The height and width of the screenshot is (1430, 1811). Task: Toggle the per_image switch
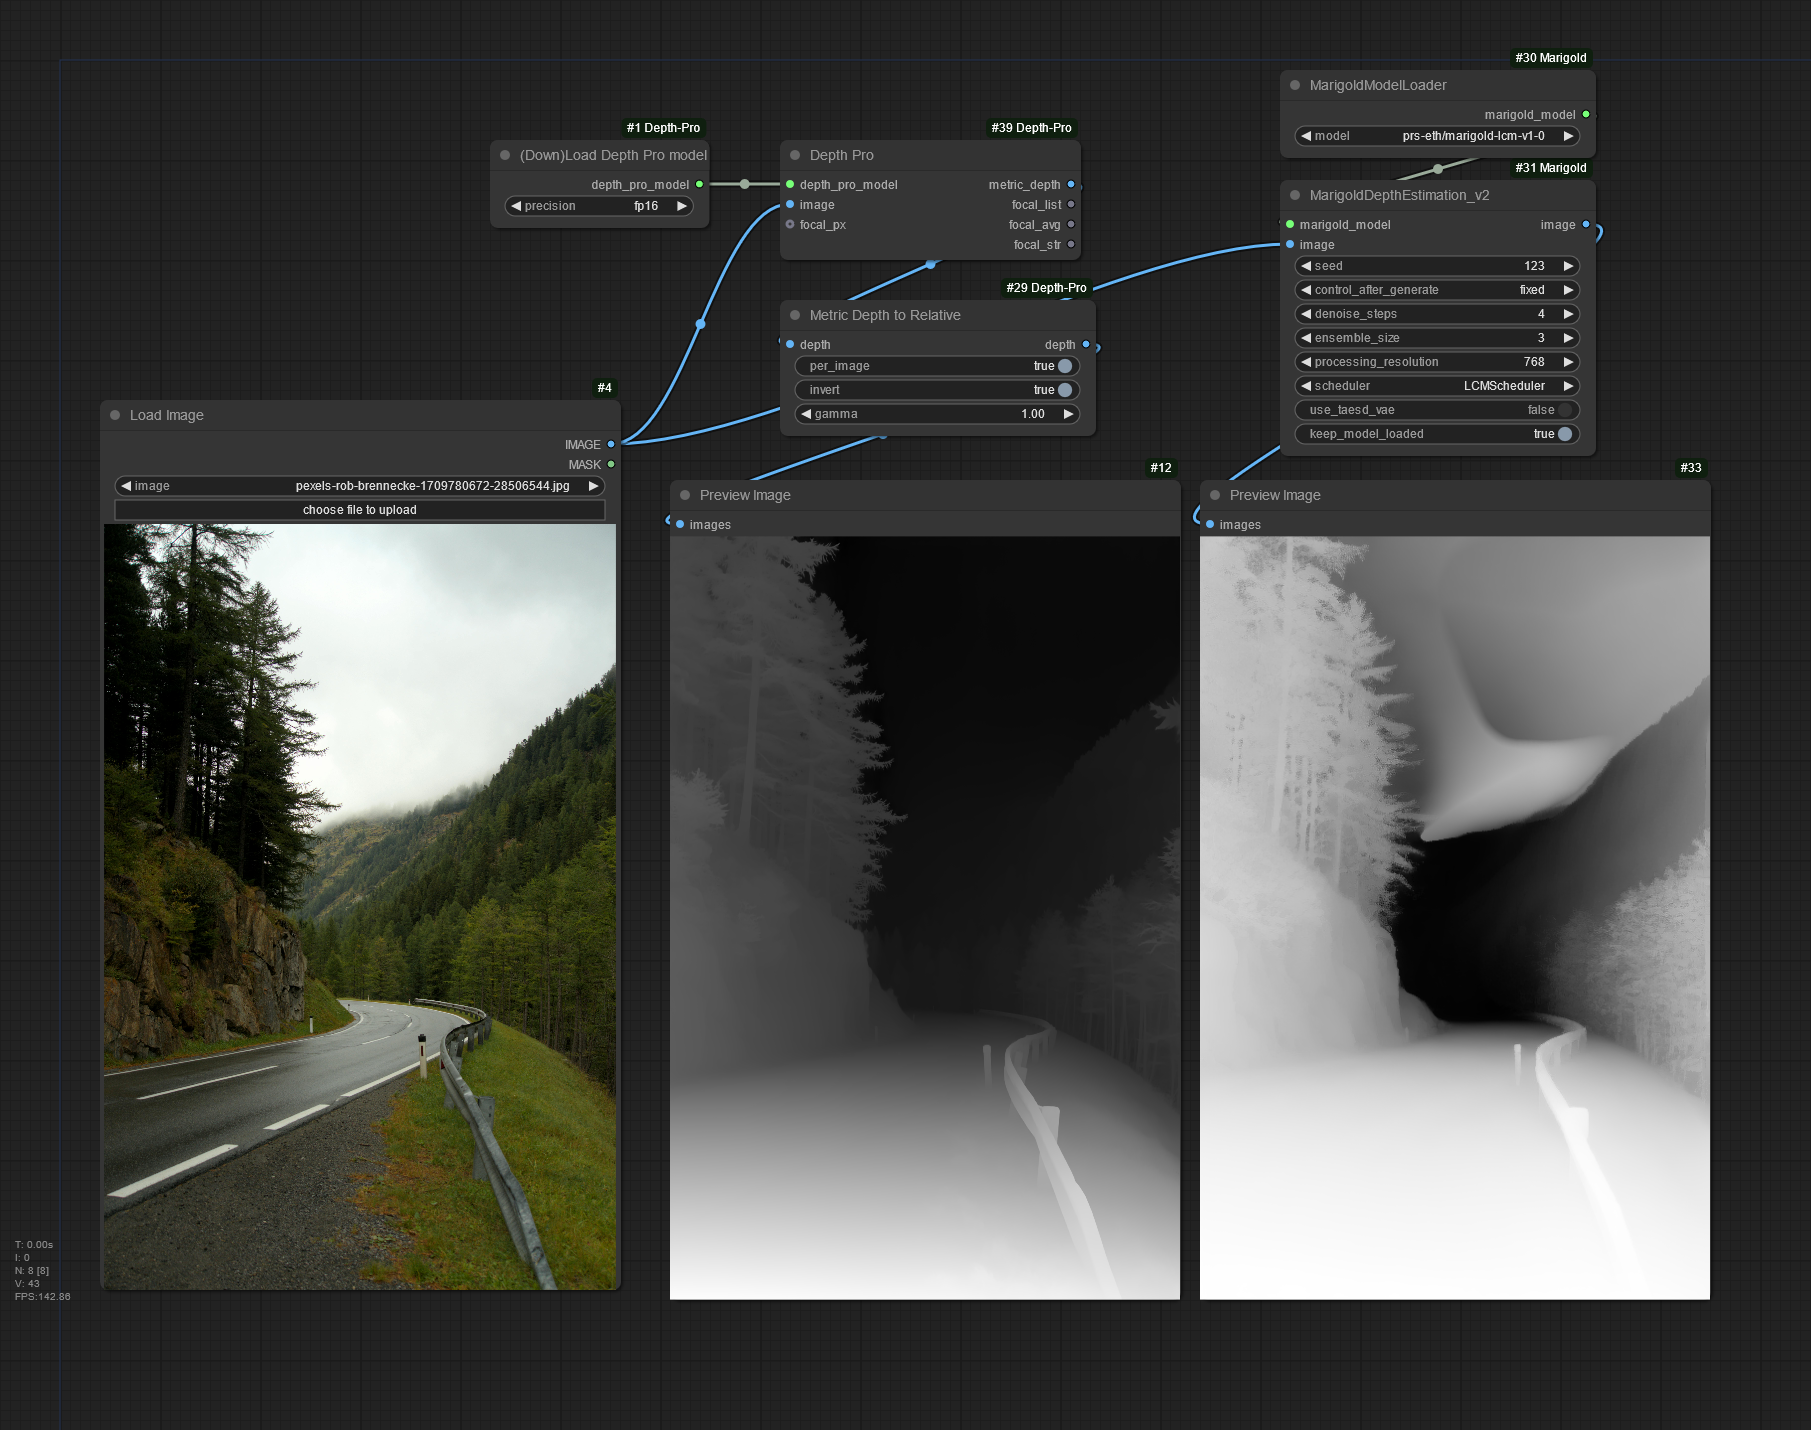[x=1065, y=366]
